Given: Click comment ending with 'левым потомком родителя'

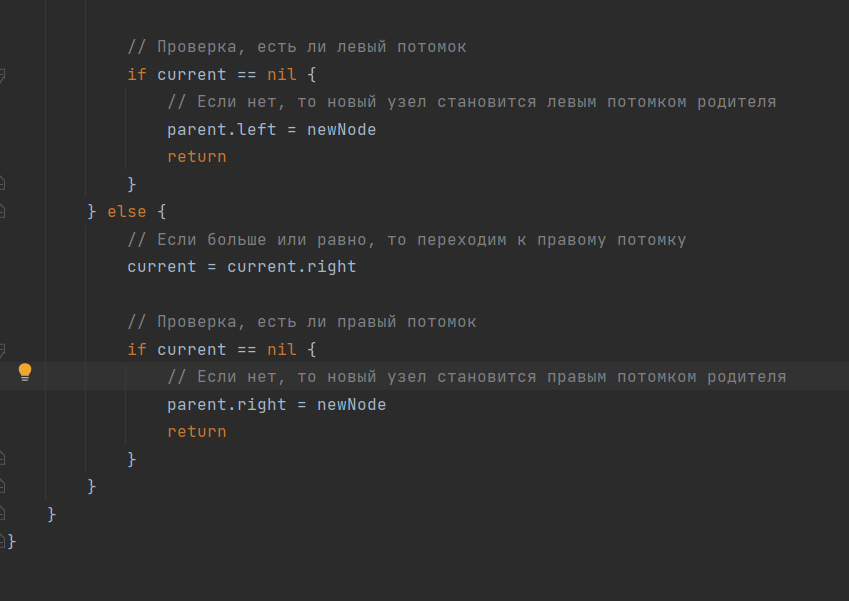Looking at the screenshot, I should pyautogui.click(x=471, y=102).
